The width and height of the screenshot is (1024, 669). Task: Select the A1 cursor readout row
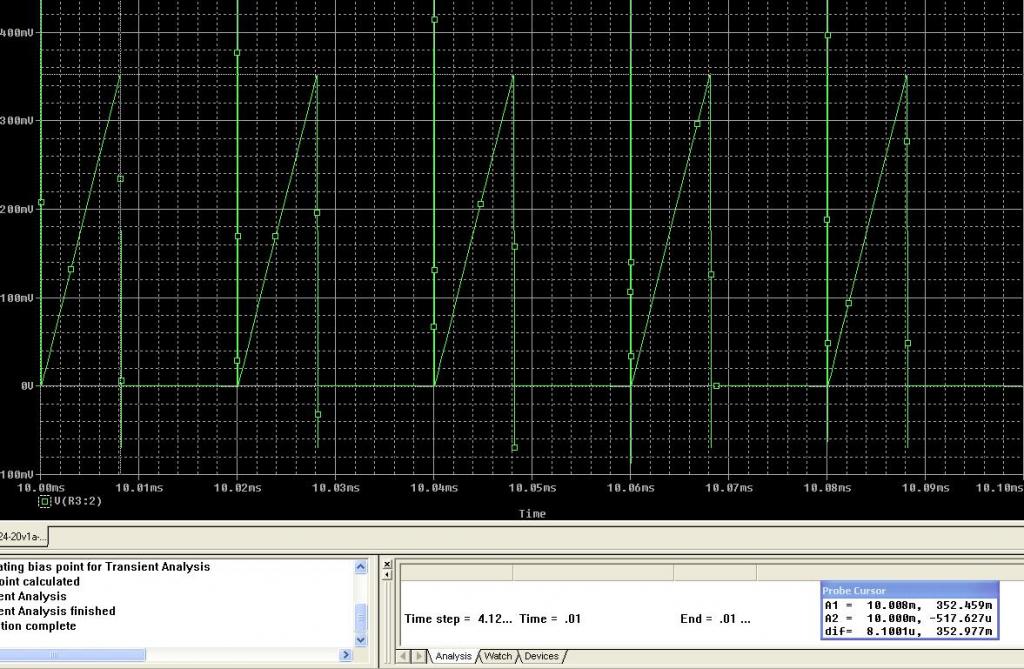point(908,605)
